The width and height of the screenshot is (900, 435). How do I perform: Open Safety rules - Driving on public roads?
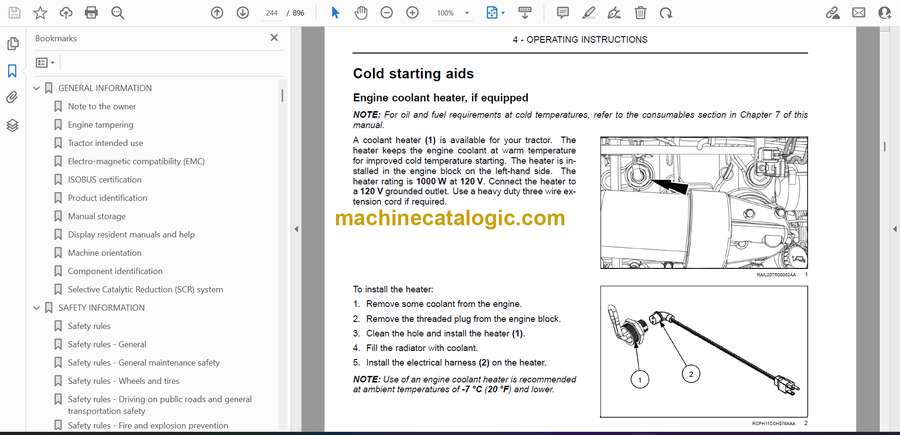(160, 405)
